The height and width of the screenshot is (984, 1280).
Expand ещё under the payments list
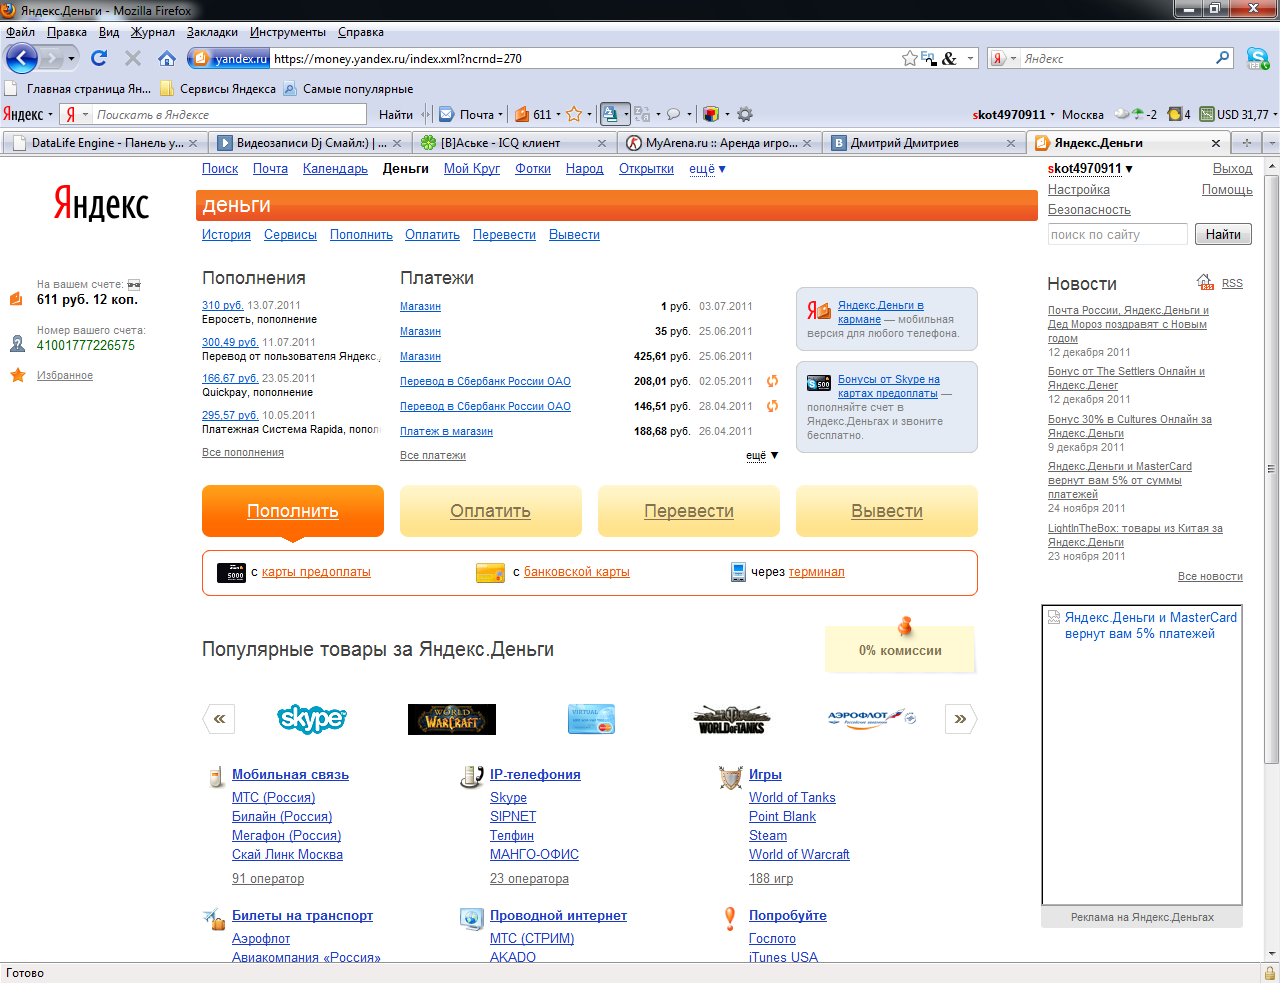[x=762, y=455]
